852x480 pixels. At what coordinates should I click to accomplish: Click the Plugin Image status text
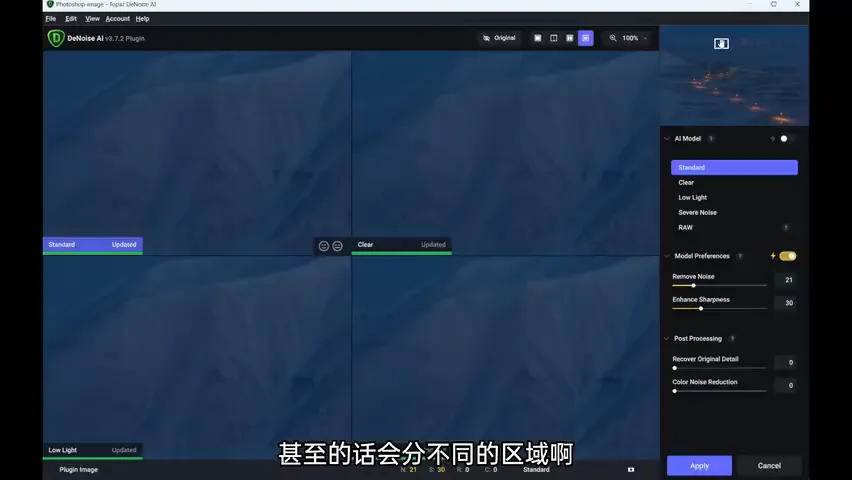click(79, 470)
